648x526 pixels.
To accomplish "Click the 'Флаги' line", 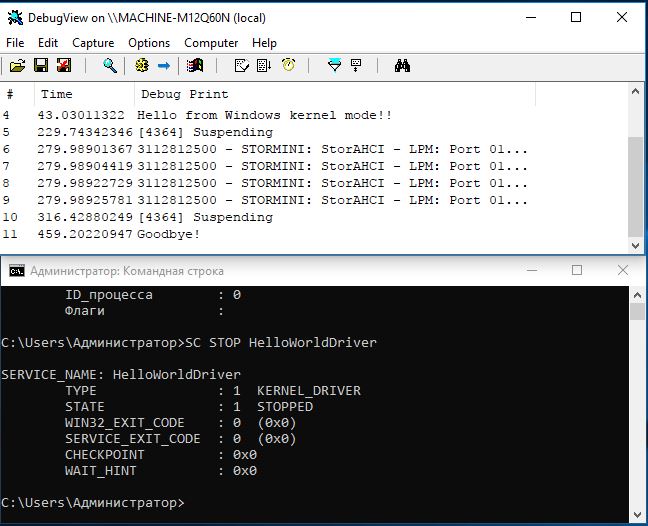I will [145, 310].
